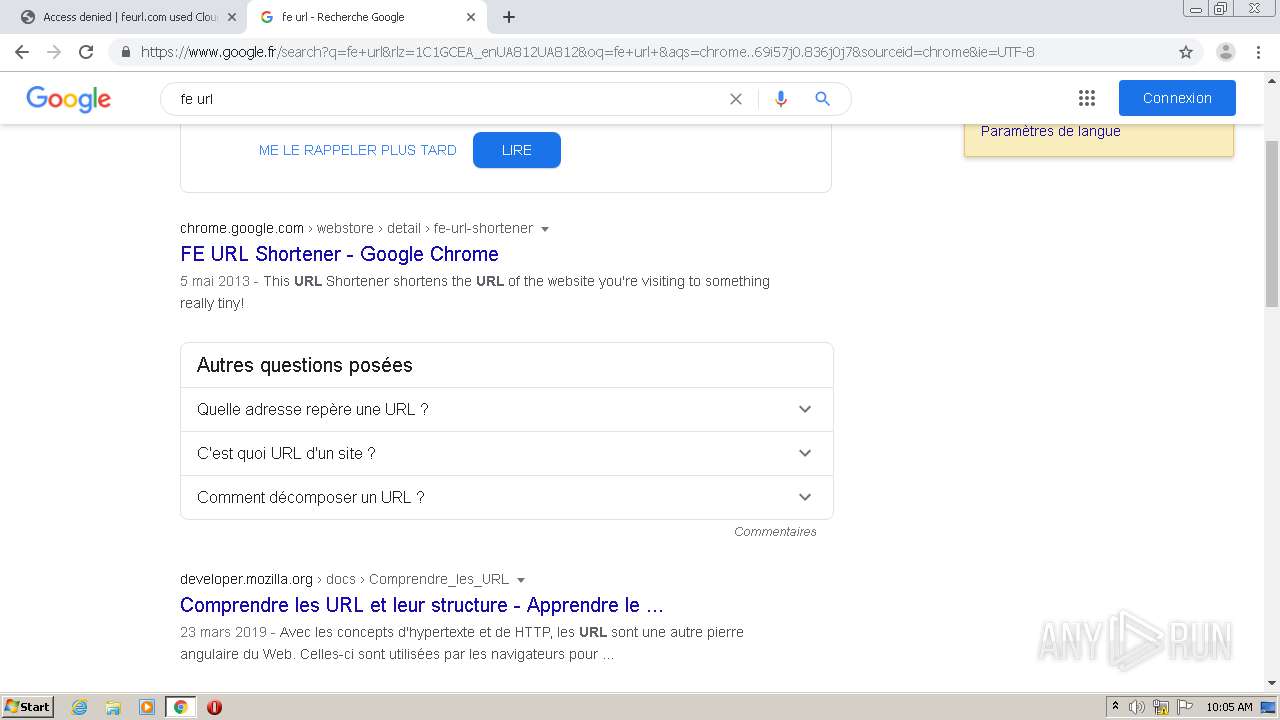Click the scrollbar down arrow
Image resolution: width=1280 pixels, height=720 pixels.
click(x=1272, y=683)
